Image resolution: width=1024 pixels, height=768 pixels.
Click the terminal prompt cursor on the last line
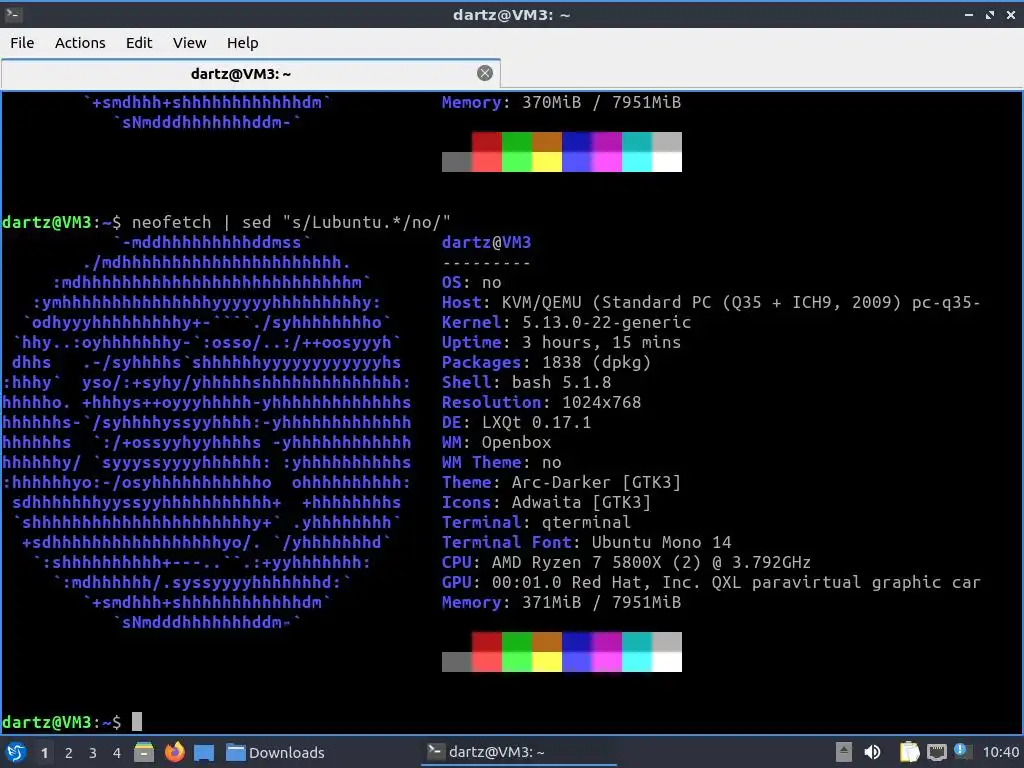tap(136, 722)
